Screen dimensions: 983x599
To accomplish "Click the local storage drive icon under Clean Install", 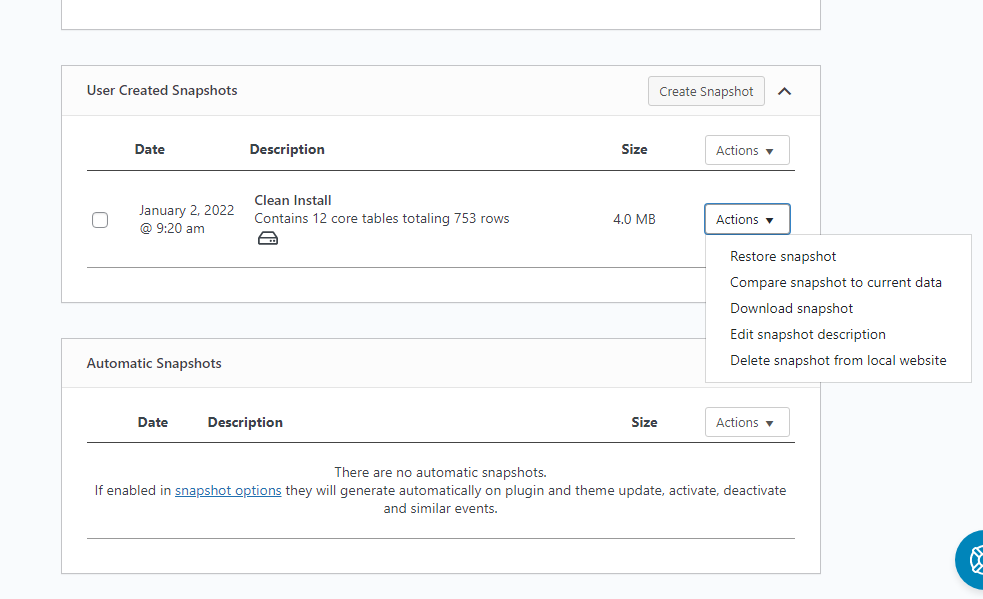I will point(267,238).
